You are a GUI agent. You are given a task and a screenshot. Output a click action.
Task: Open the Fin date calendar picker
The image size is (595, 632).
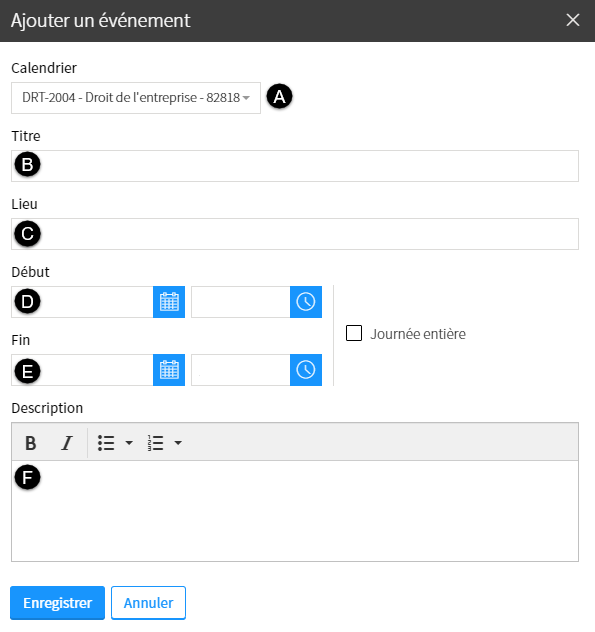169,370
